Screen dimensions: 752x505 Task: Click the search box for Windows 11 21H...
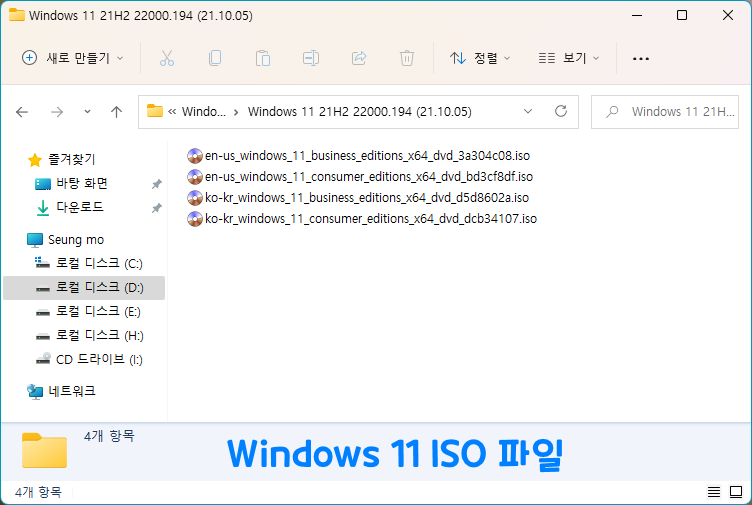click(x=665, y=112)
